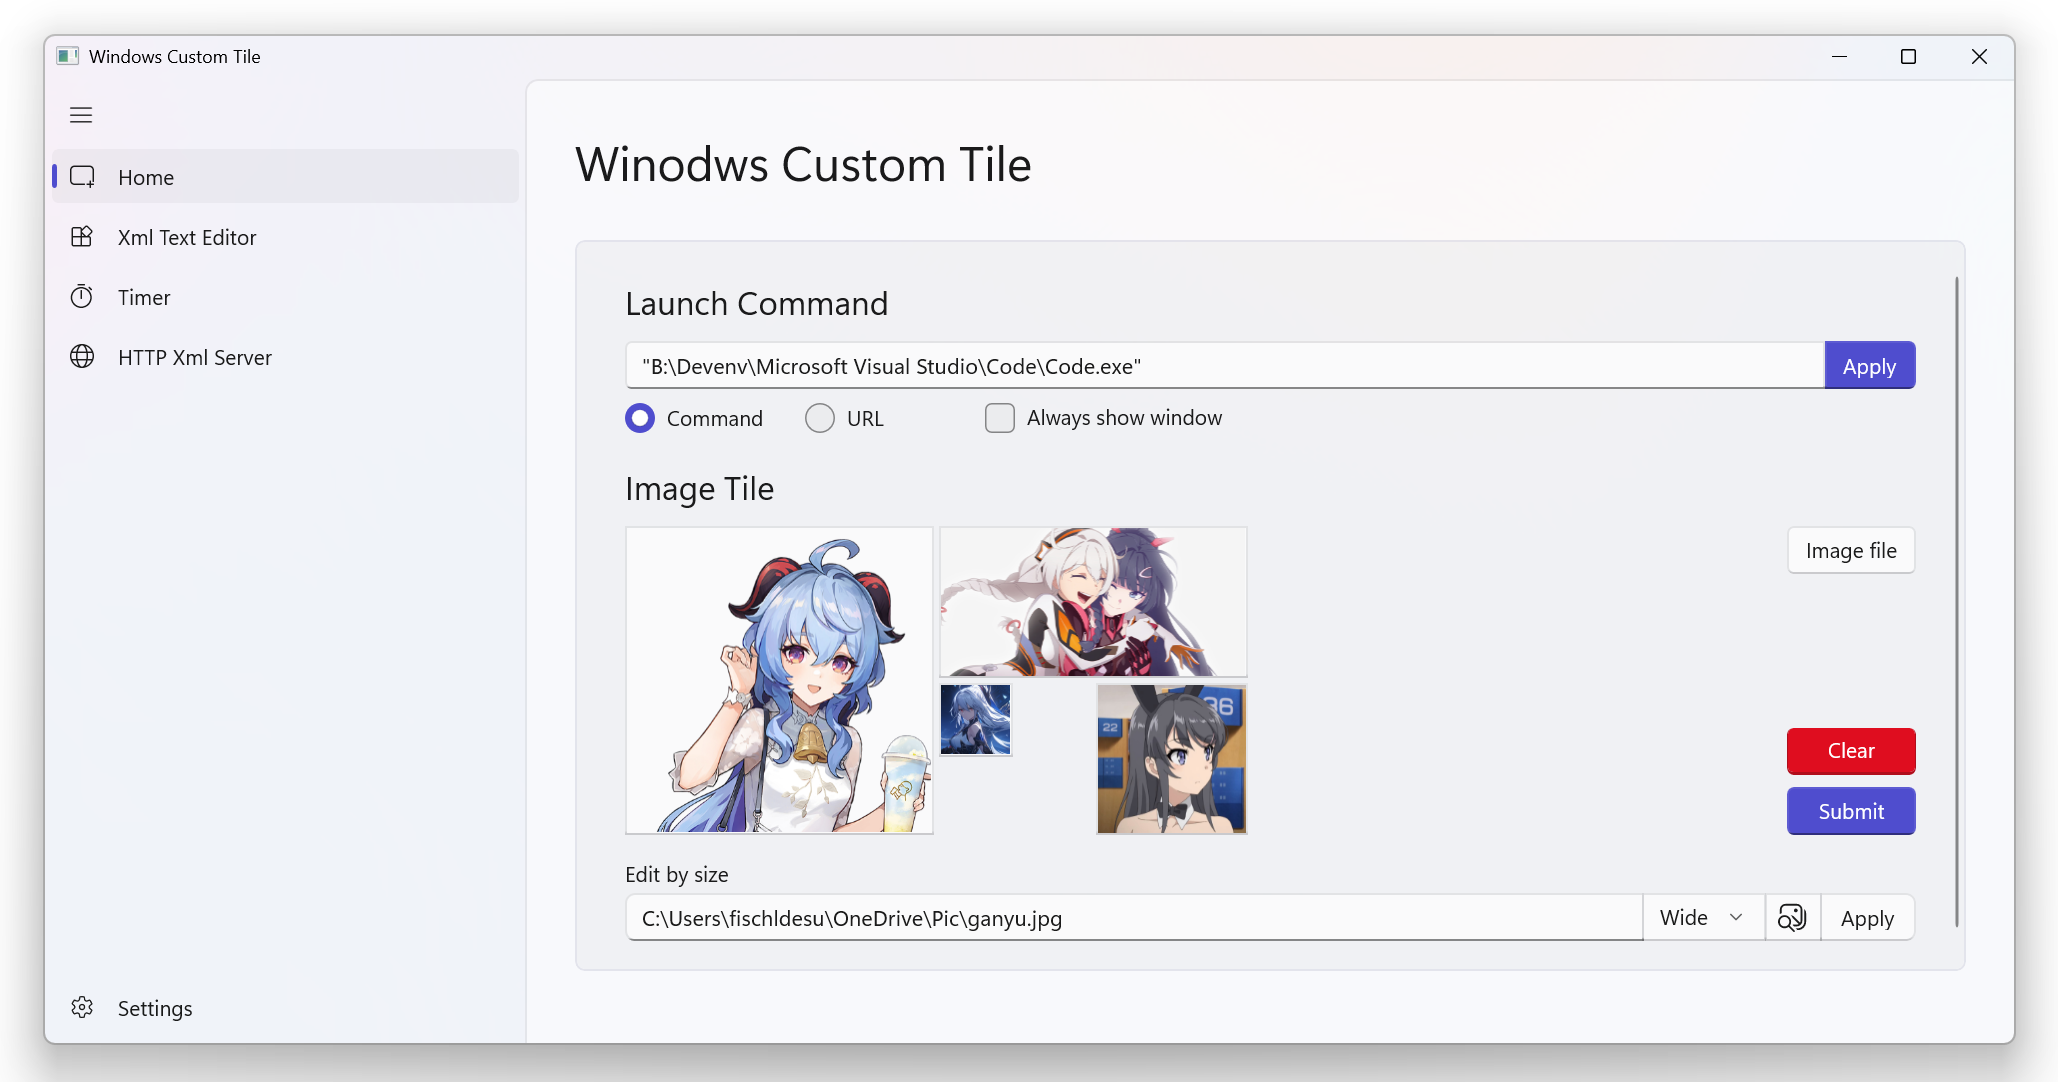Open the Home page
This screenshot has width=2058, height=1082.
coord(286,177)
